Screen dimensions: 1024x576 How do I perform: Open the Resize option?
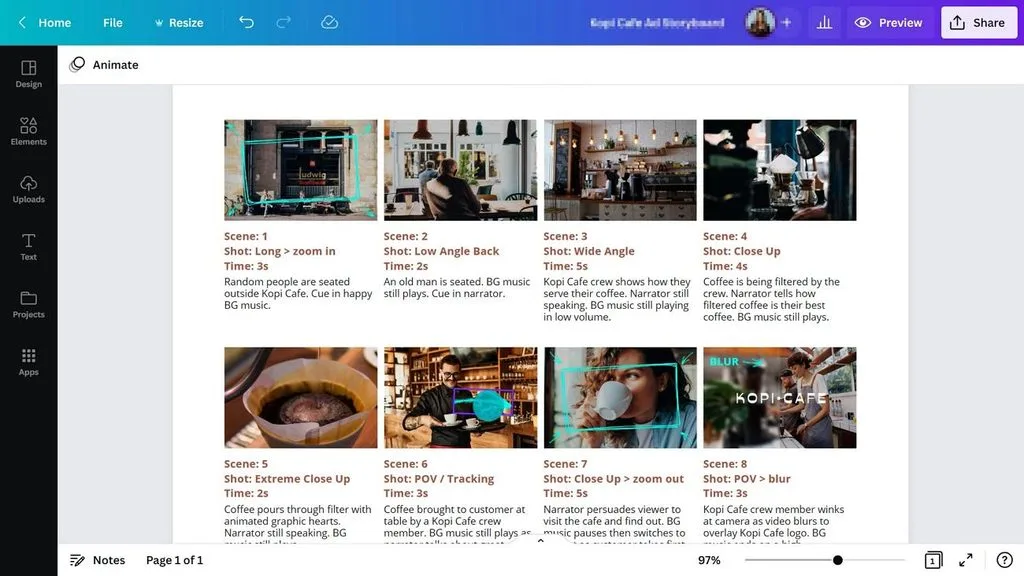point(179,23)
